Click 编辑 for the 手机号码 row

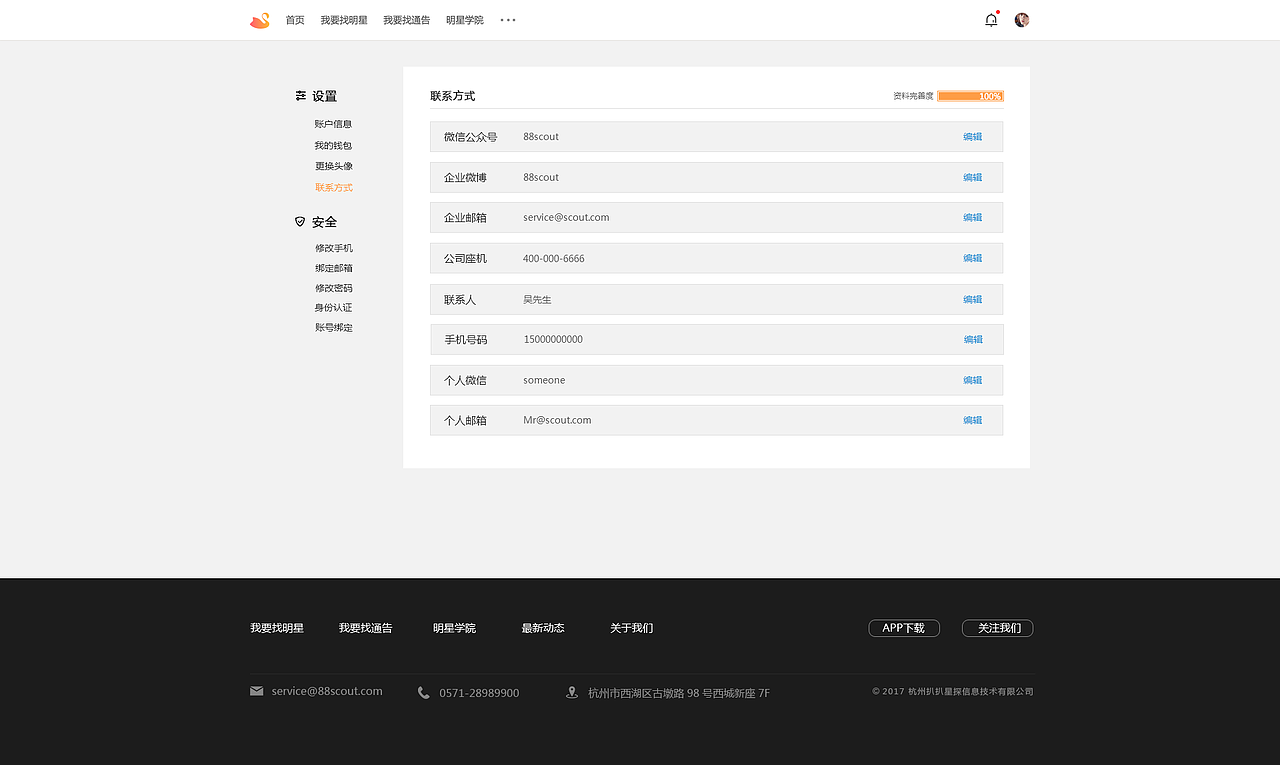(972, 339)
